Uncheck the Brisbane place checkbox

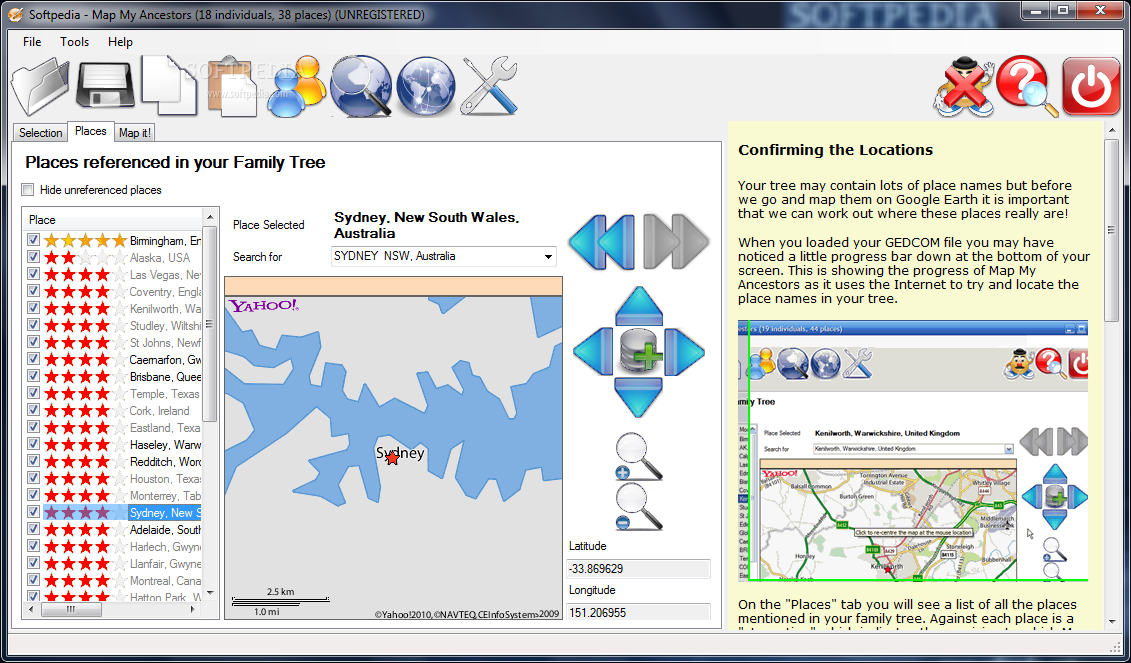click(x=32, y=376)
